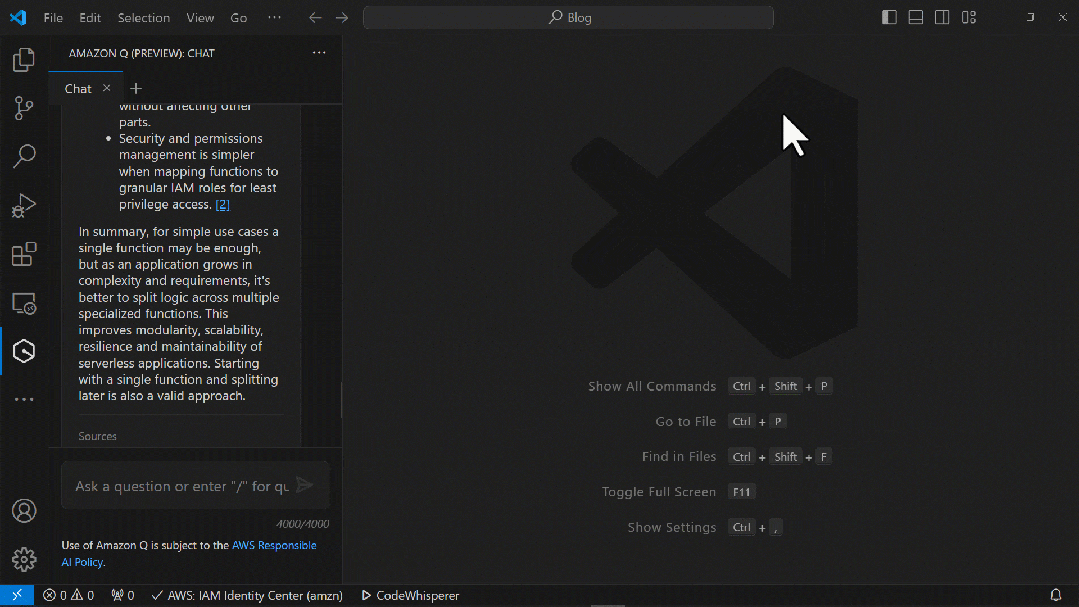
Task: Open the Remote Explorer view
Action: pyautogui.click(x=23, y=303)
